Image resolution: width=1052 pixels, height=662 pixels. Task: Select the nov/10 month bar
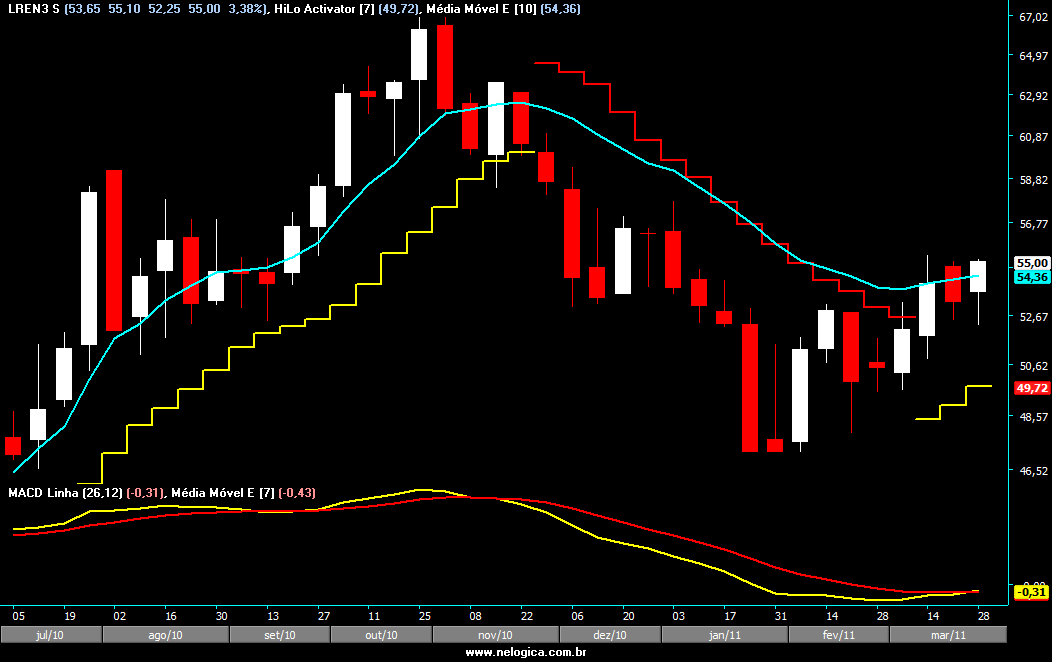(x=496, y=635)
